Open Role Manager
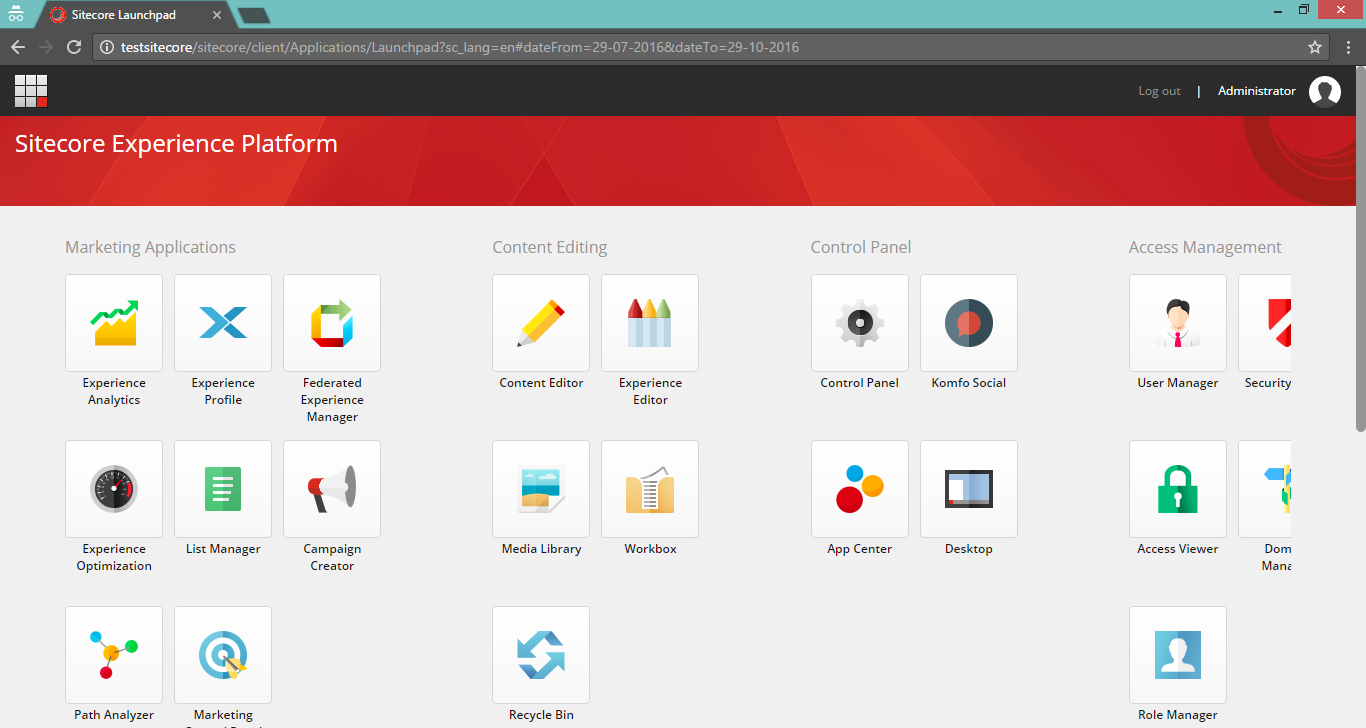1366x728 pixels. pyautogui.click(x=1178, y=655)
